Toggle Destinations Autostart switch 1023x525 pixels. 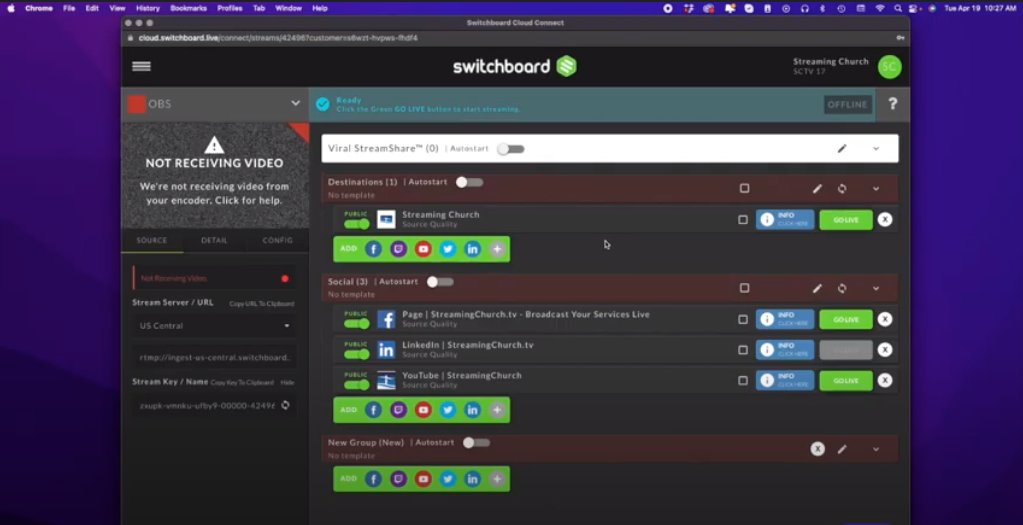tap(470, 182)
